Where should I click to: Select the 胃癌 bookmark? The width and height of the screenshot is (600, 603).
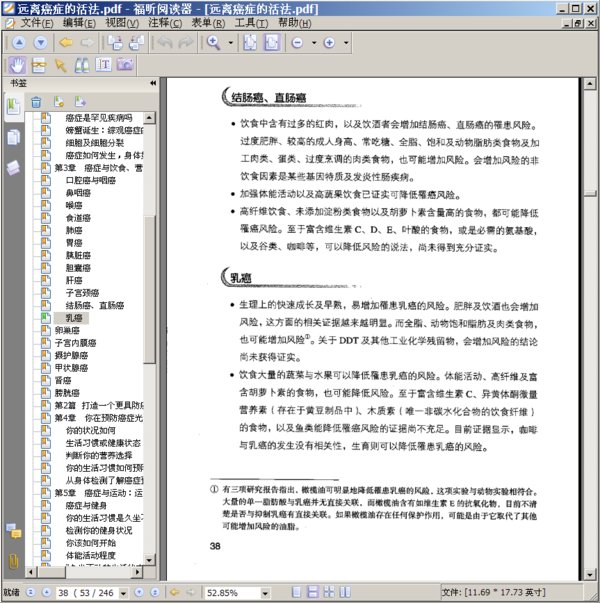74,243
